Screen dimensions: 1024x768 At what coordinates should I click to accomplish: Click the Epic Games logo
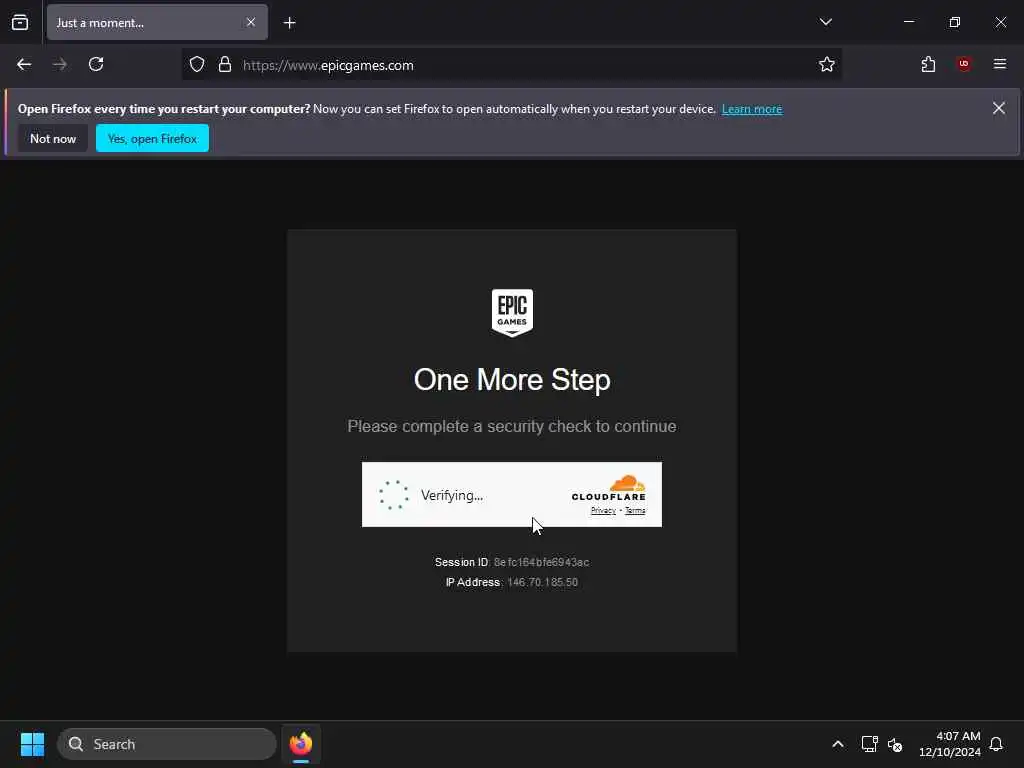click(512, 313)
